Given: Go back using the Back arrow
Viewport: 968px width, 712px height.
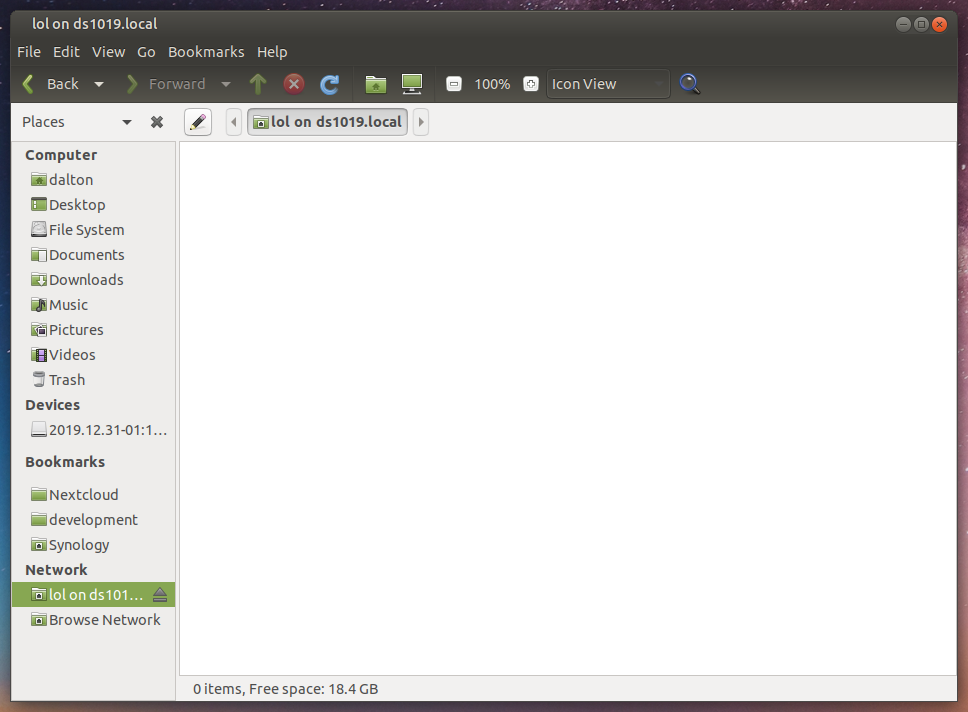Looking at the screenshot, I should [51, 84].
